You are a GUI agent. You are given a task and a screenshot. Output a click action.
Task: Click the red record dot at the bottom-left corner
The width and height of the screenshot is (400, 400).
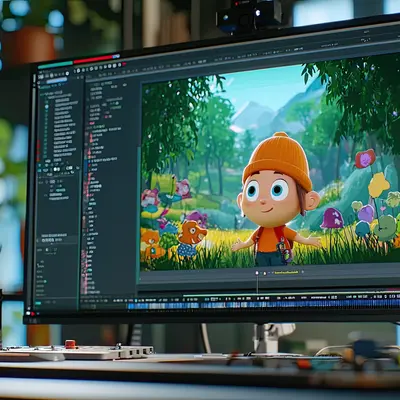[x=33, y=314]
